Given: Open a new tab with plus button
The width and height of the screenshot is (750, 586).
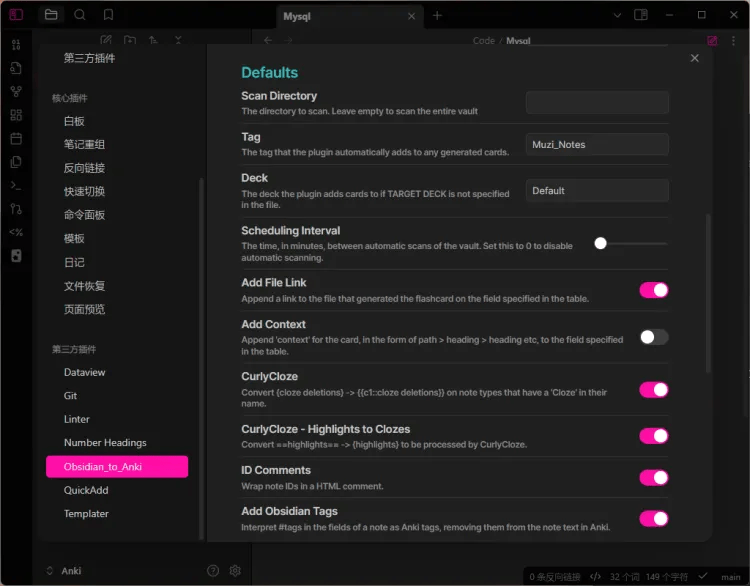Looking at the screenshot, I should coord(437,16).
